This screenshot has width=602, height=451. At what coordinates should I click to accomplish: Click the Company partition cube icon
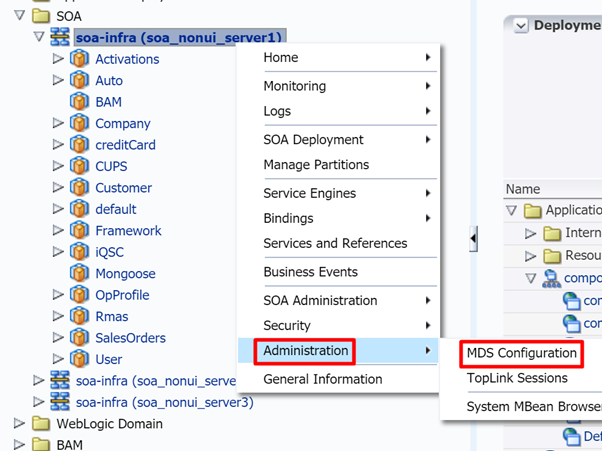pyautogui.click(x=79, y=123)
